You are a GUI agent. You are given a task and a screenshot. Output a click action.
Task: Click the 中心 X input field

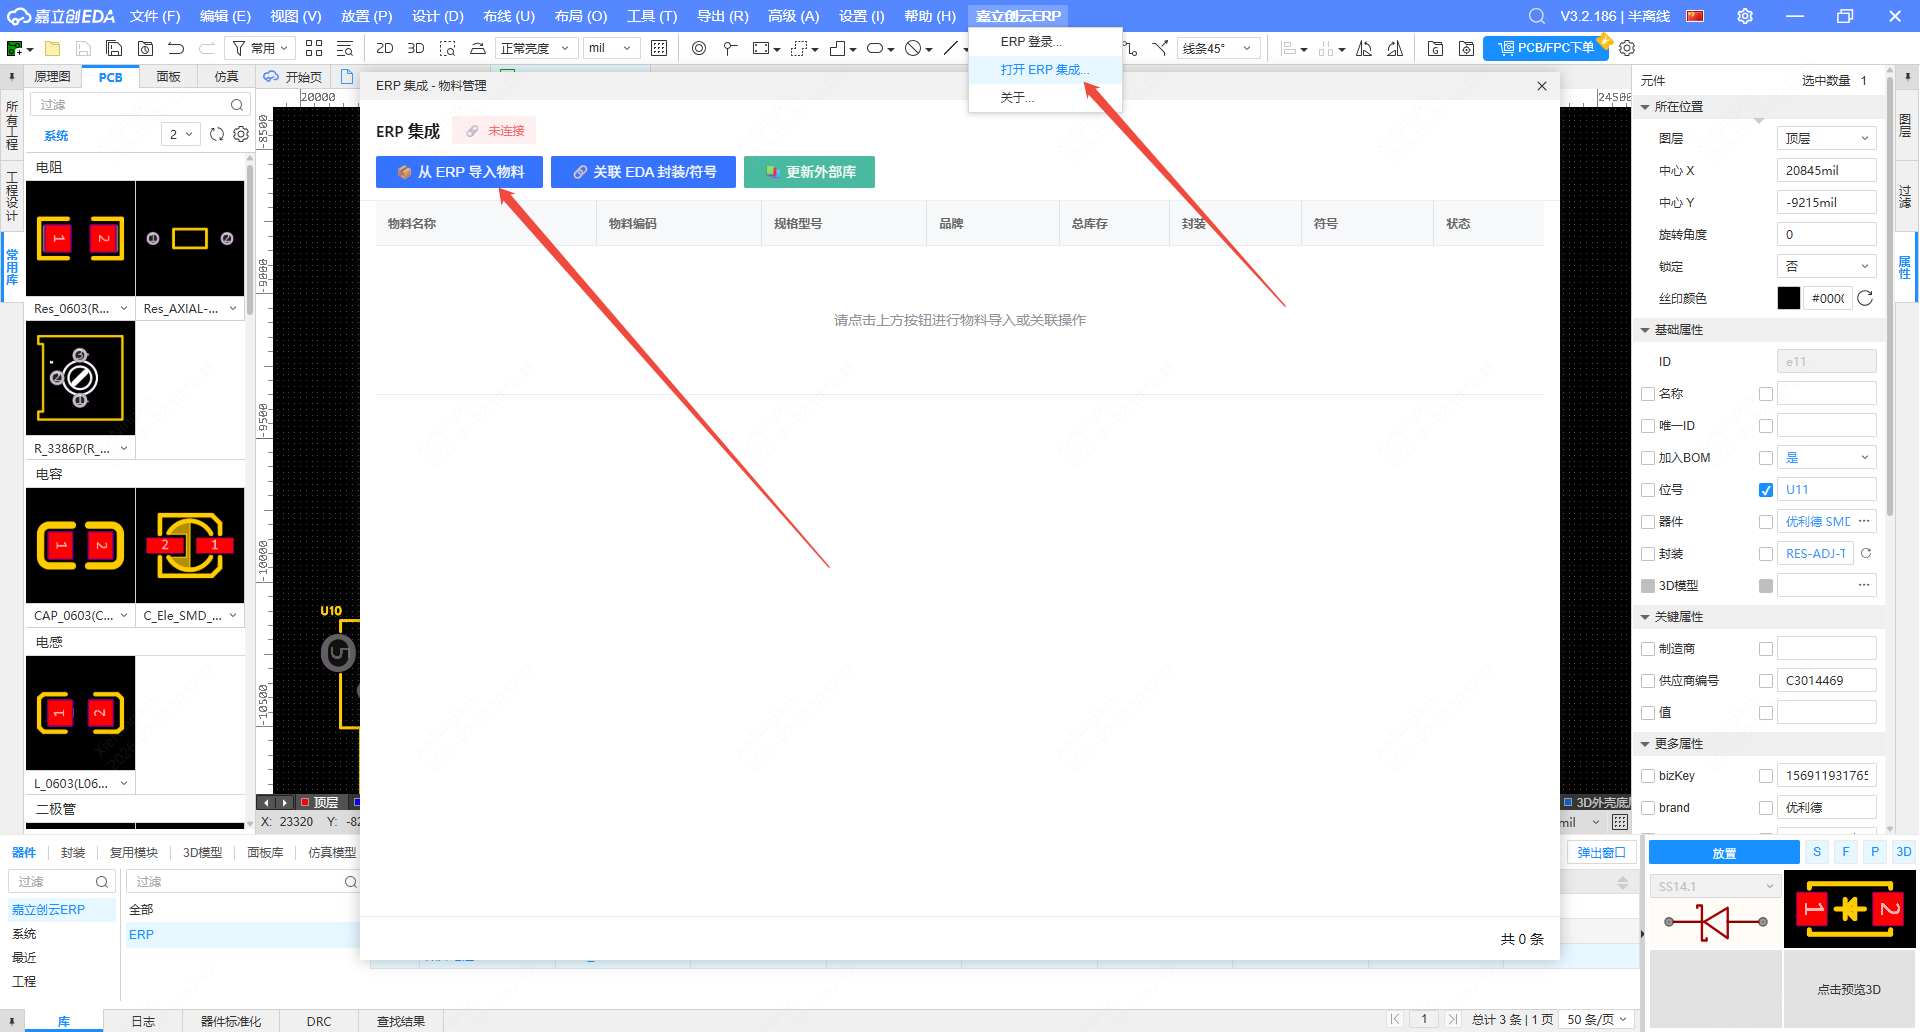[x=1826, y=170]
